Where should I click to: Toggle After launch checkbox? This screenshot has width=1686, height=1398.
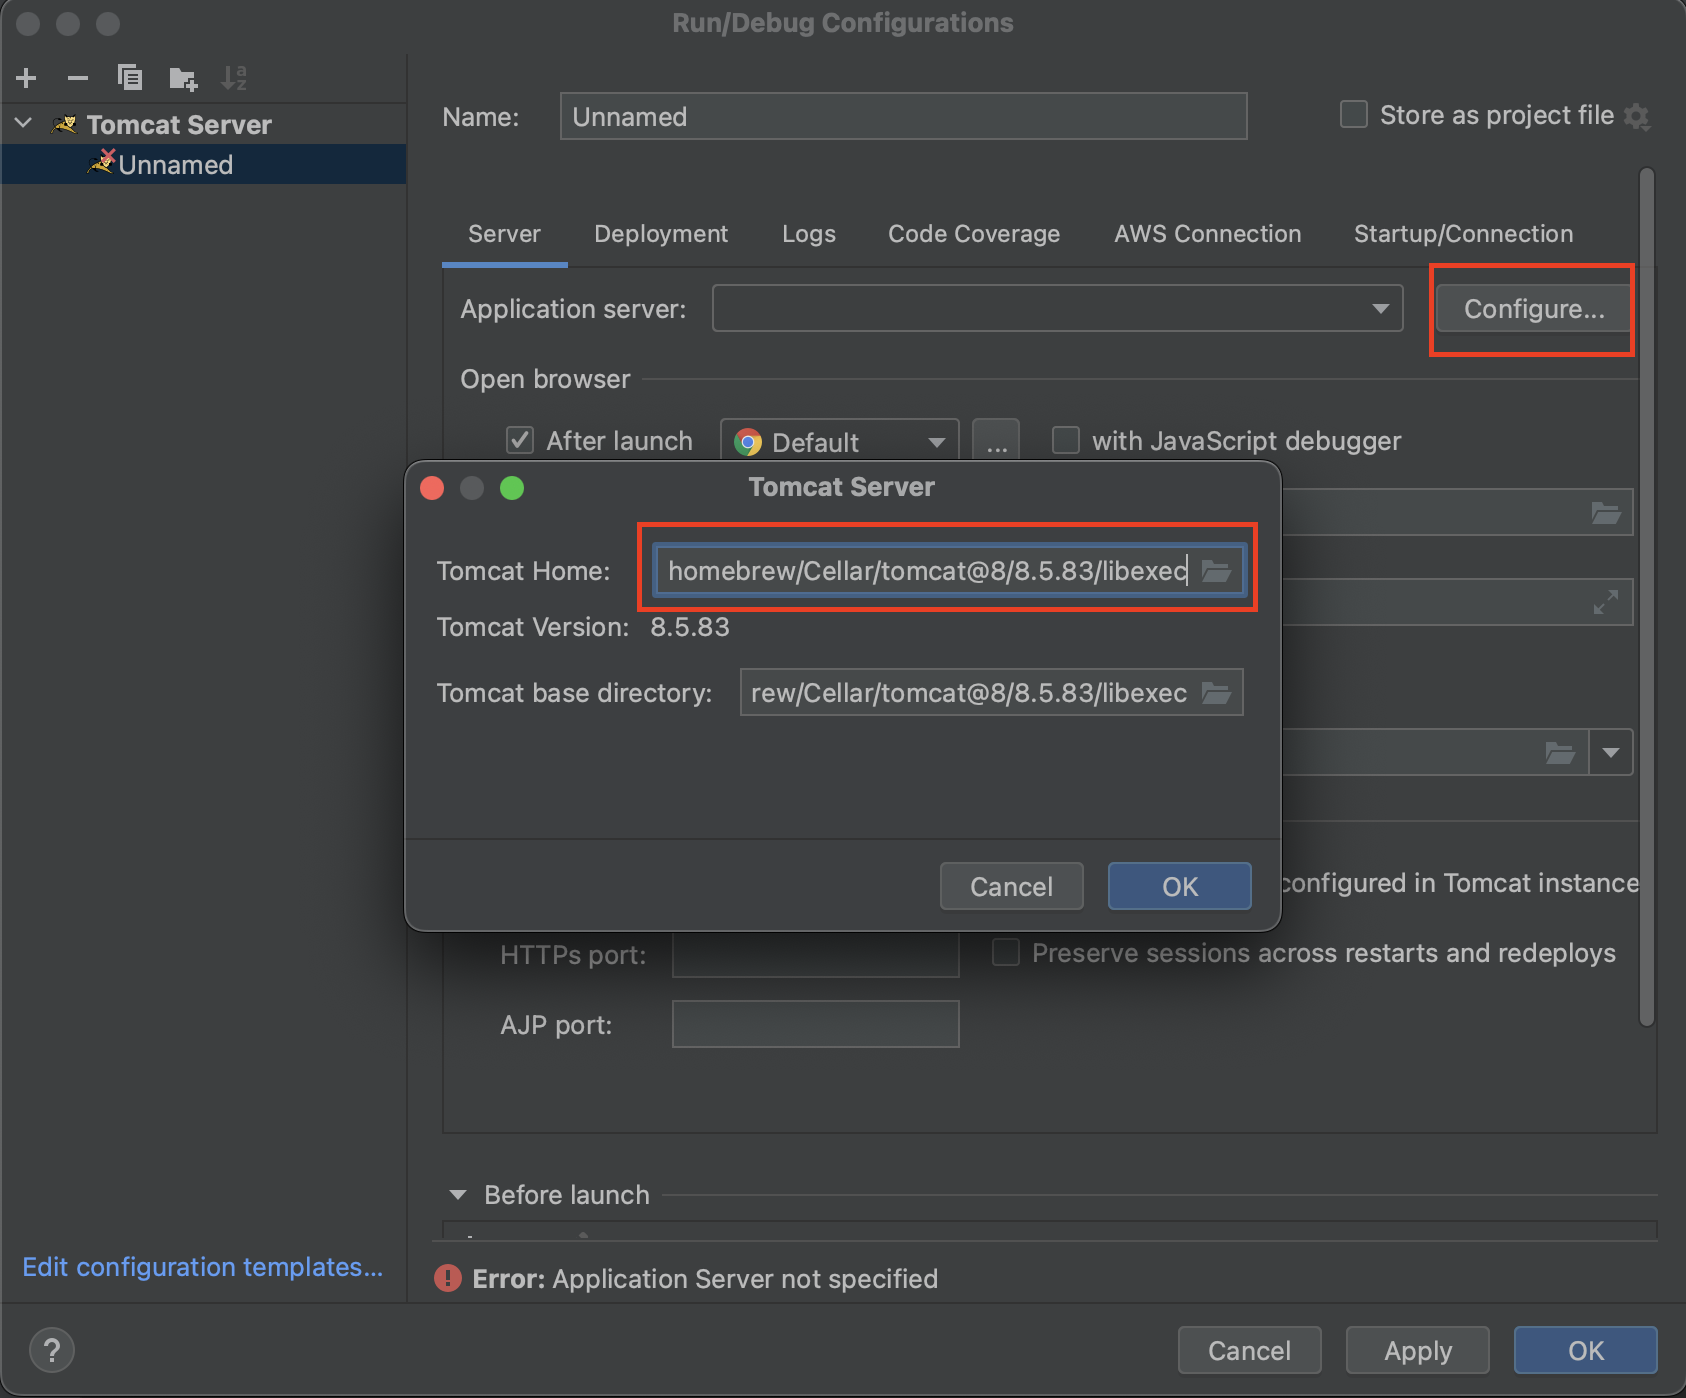520,440
